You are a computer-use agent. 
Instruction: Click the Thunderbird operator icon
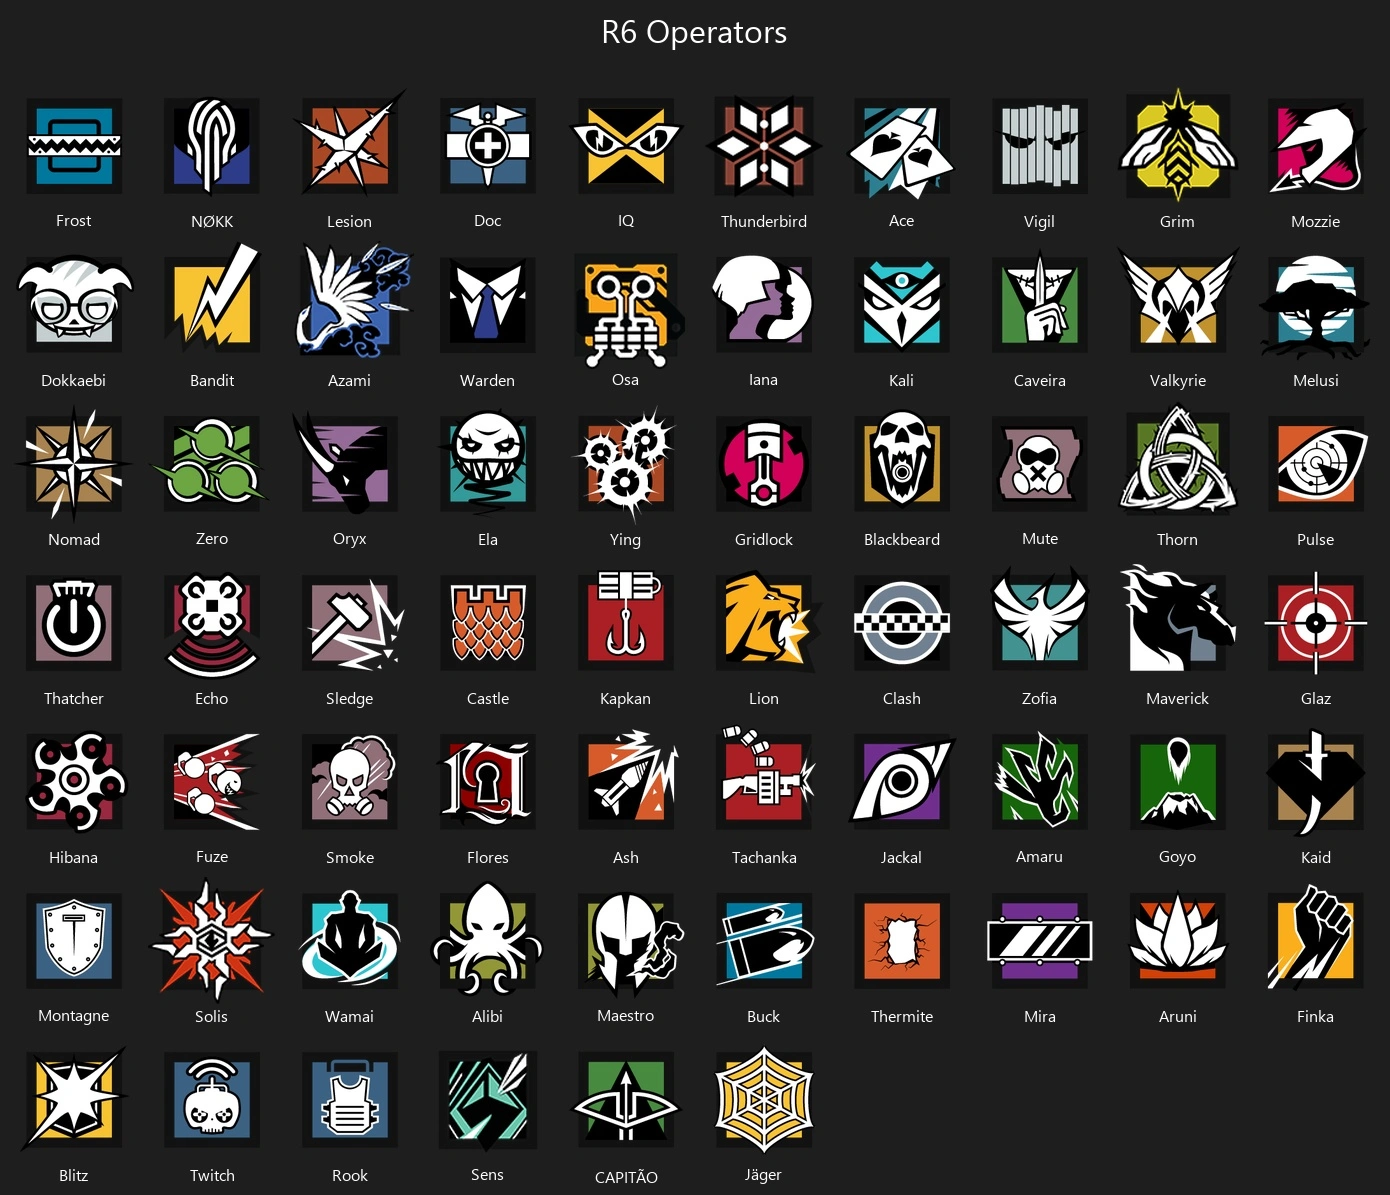pos(764,146)
